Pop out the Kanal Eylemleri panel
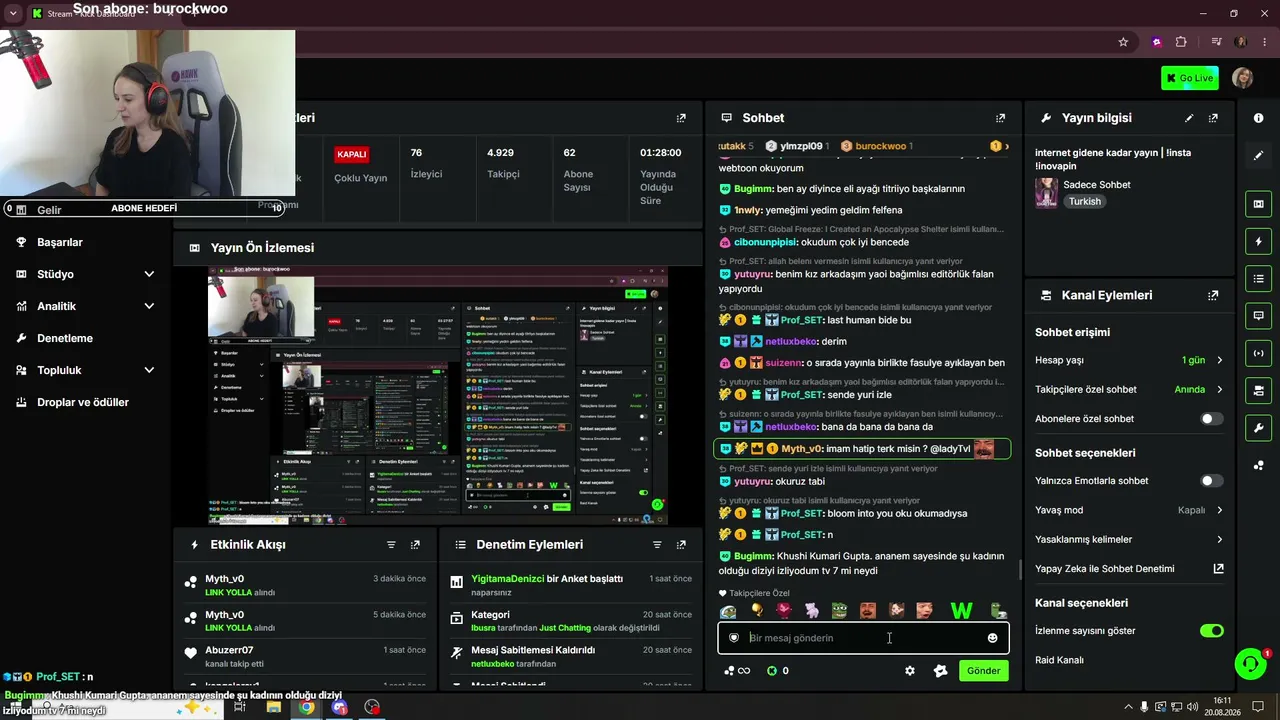1280x720 pixels. click(x=1213, y=296)
